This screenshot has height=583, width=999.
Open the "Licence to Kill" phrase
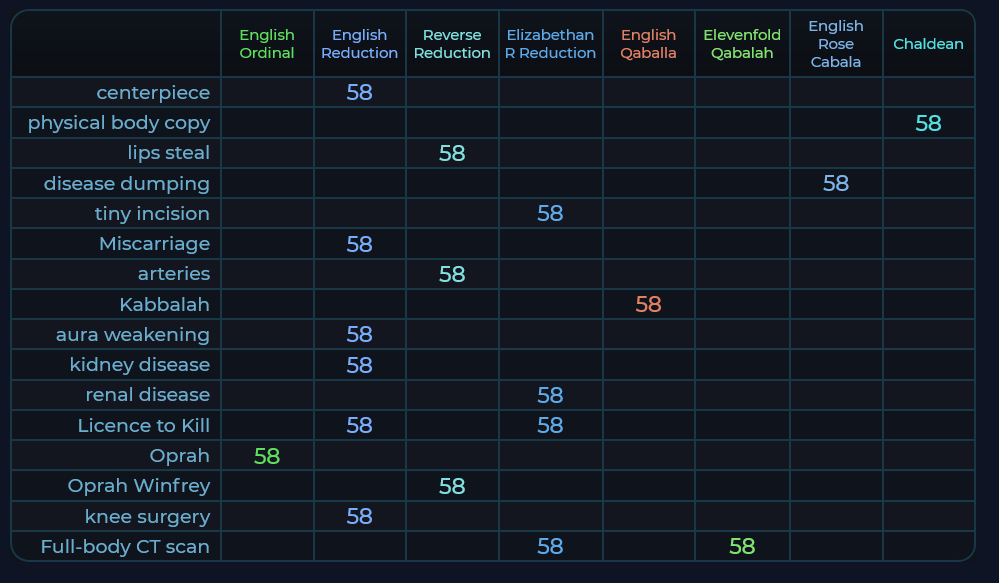point(144,426)
